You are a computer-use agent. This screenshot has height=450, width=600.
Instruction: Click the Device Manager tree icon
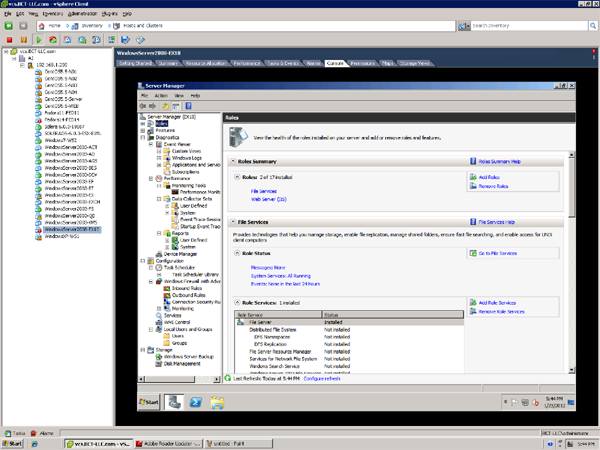tap(159, 254)
